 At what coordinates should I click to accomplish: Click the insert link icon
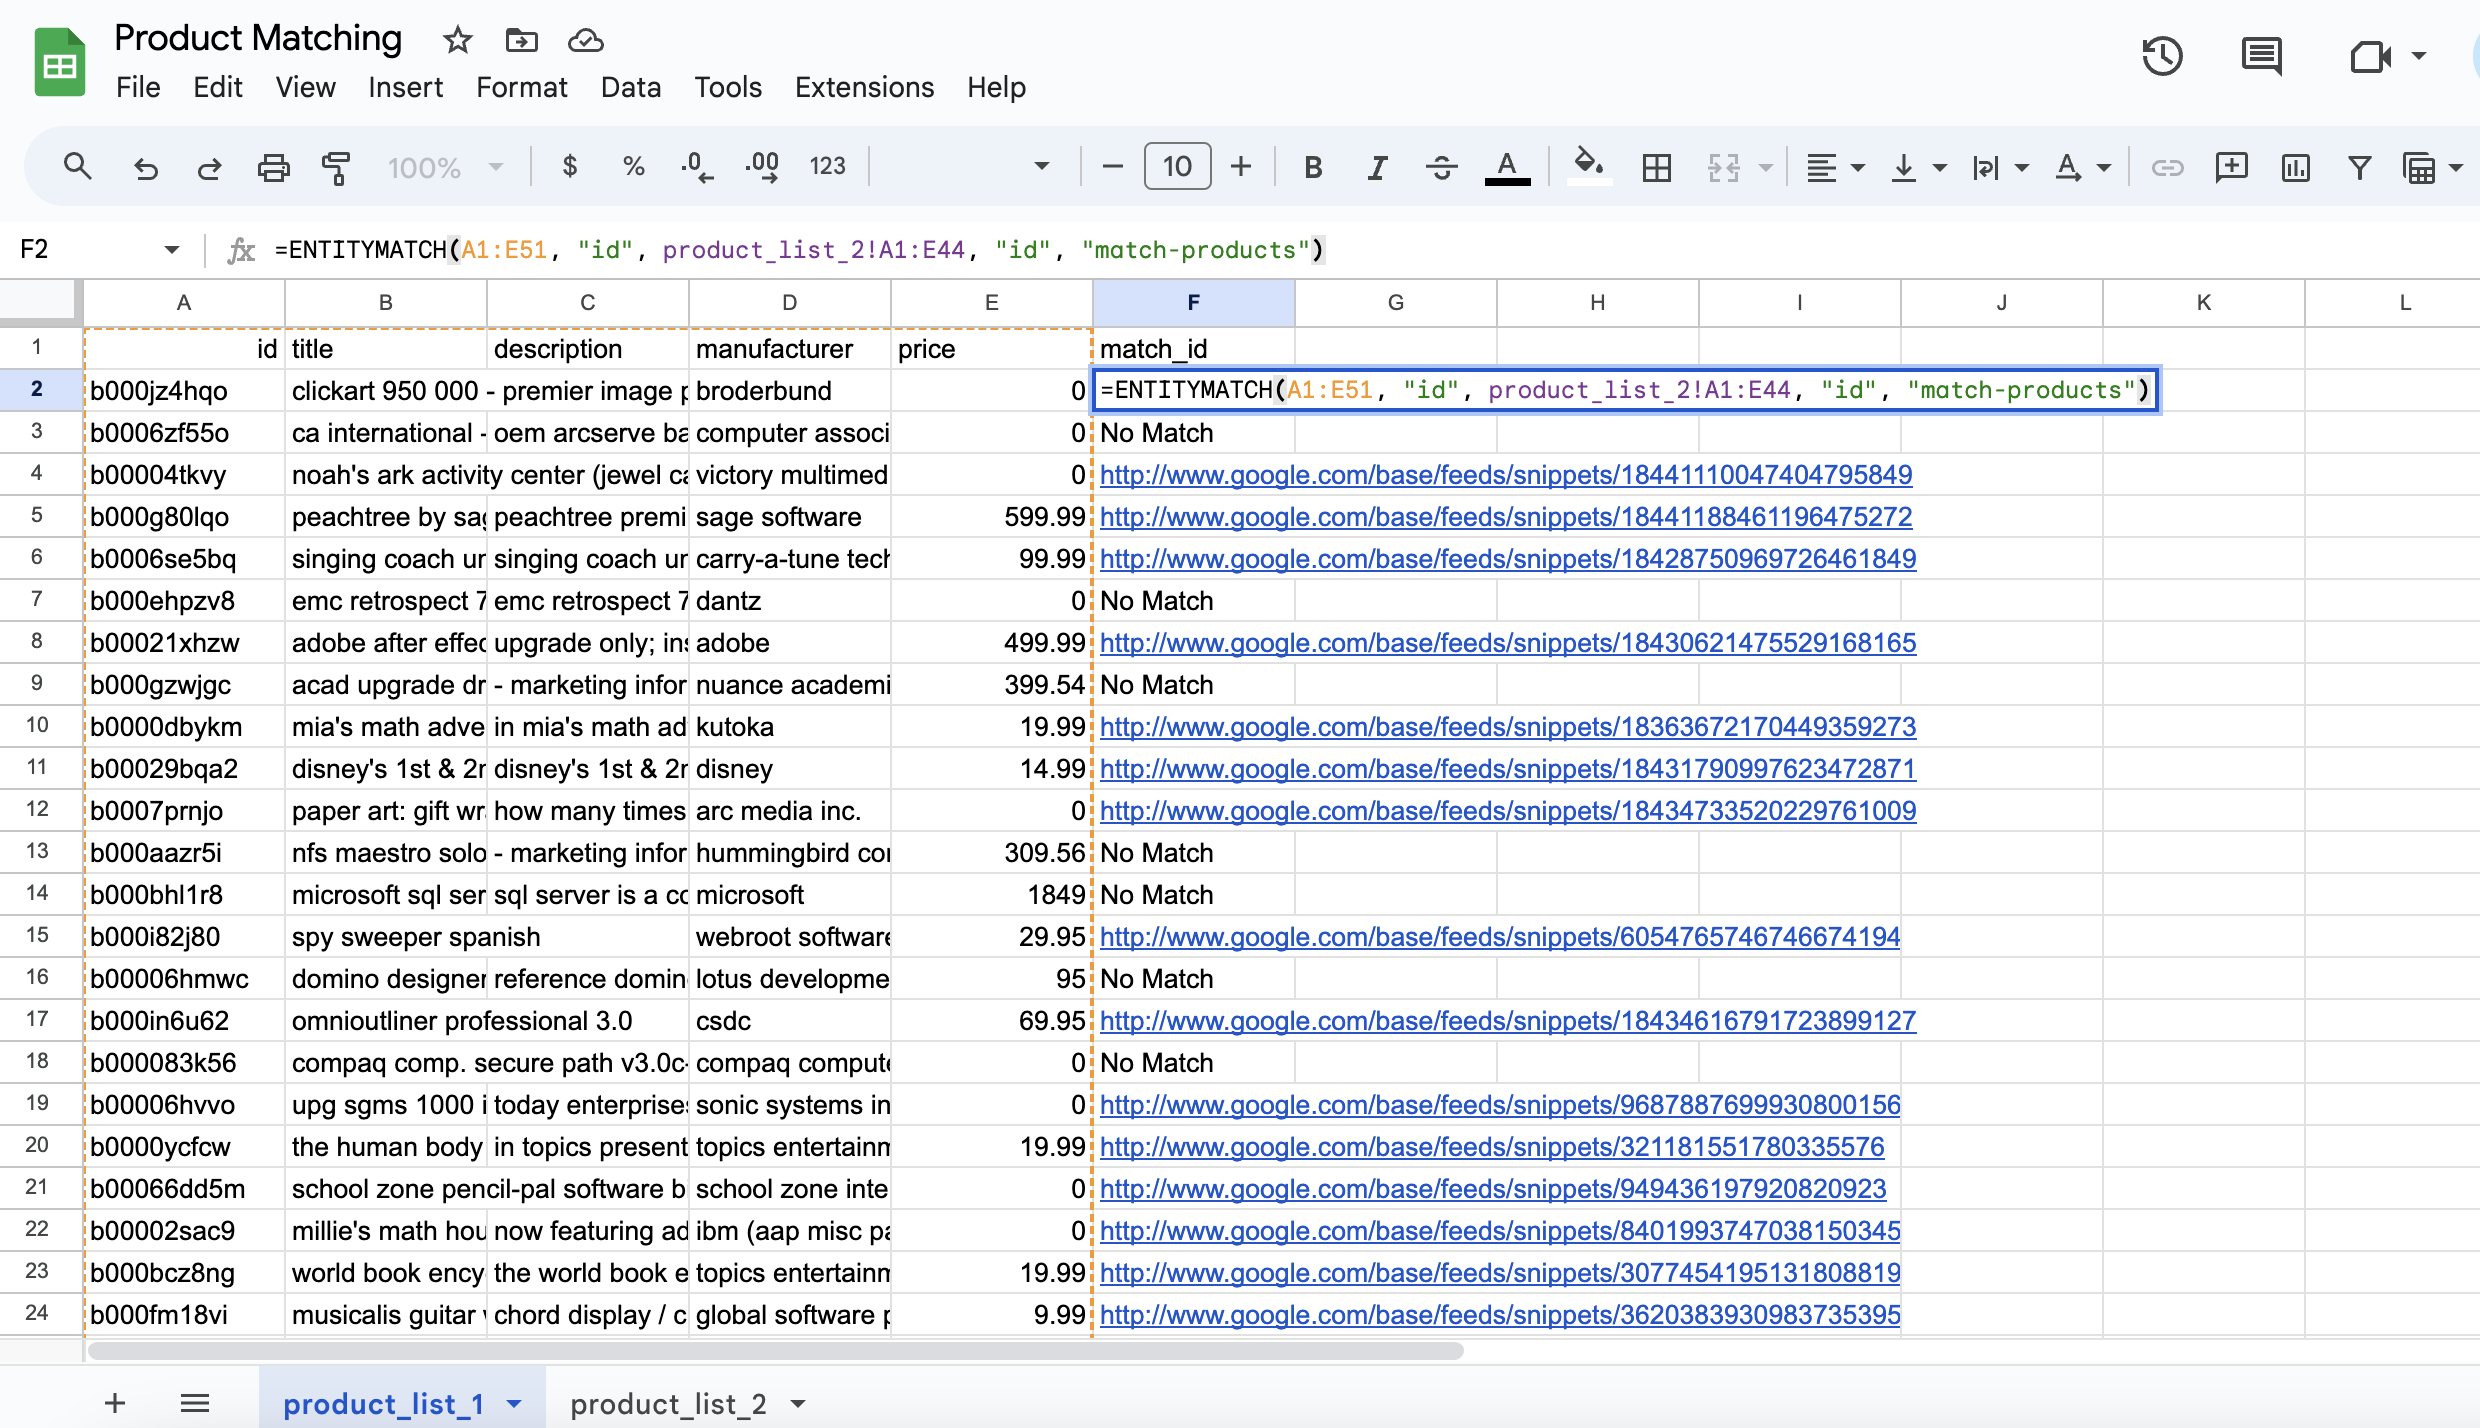click(2167, 167)
